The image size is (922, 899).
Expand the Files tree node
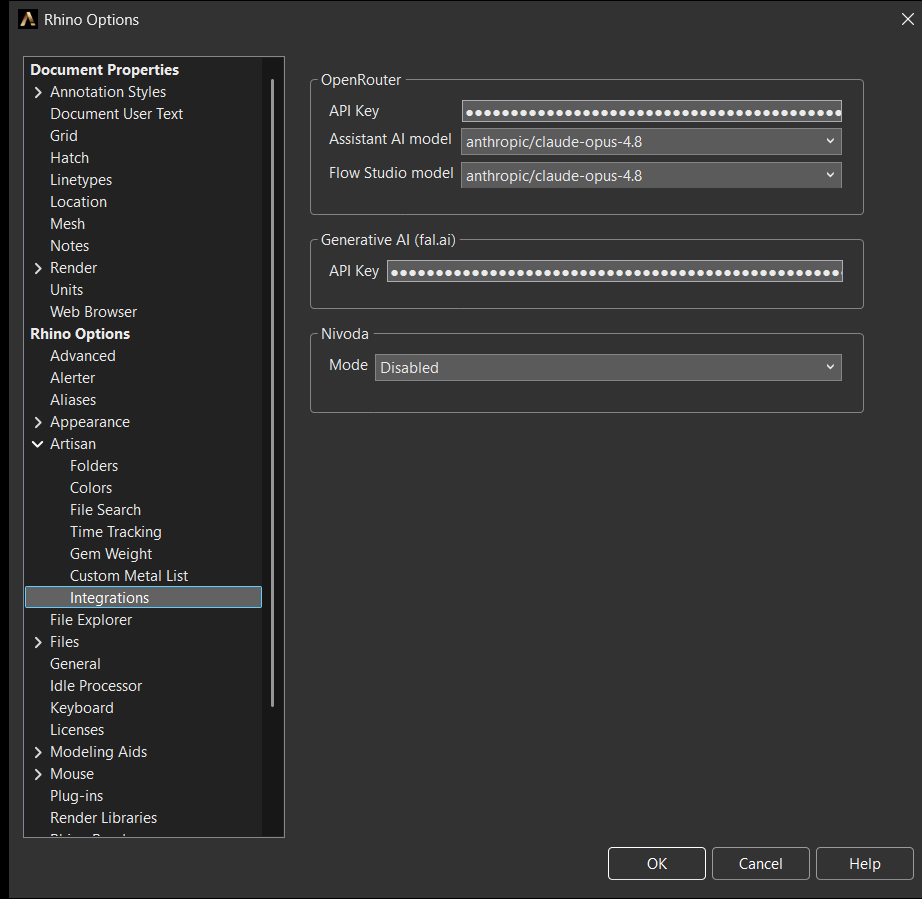38,642
